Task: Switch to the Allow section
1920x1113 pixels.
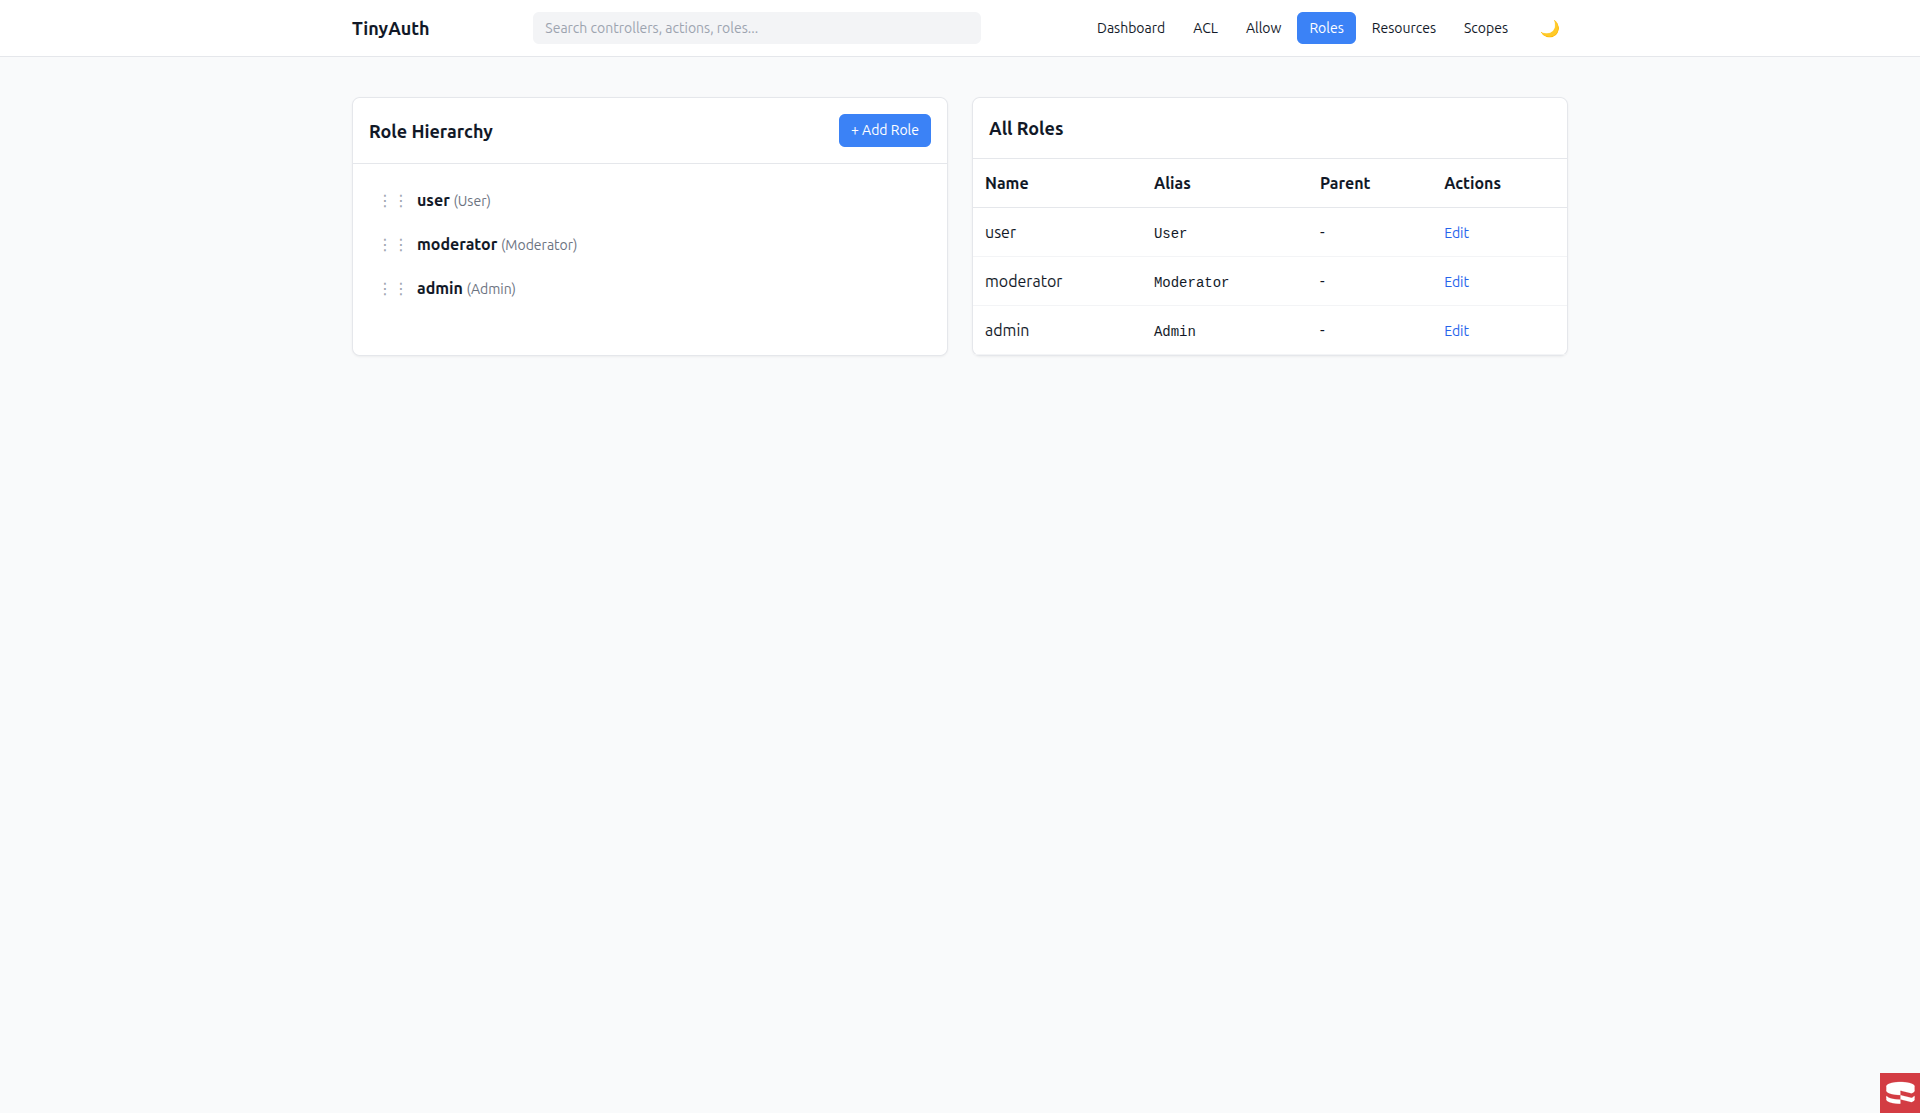Action: coord(1263,28)
